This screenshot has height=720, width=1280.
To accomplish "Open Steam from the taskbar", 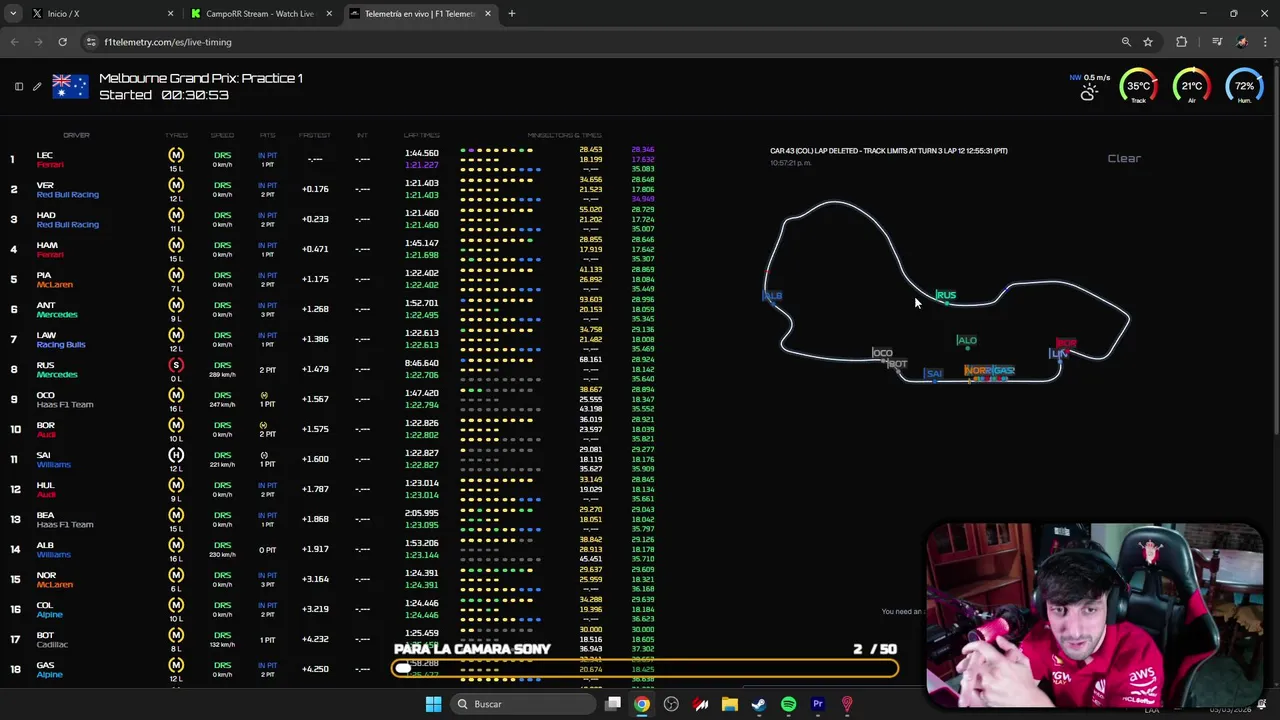I will pyautogui.click(x=759, y=704).
